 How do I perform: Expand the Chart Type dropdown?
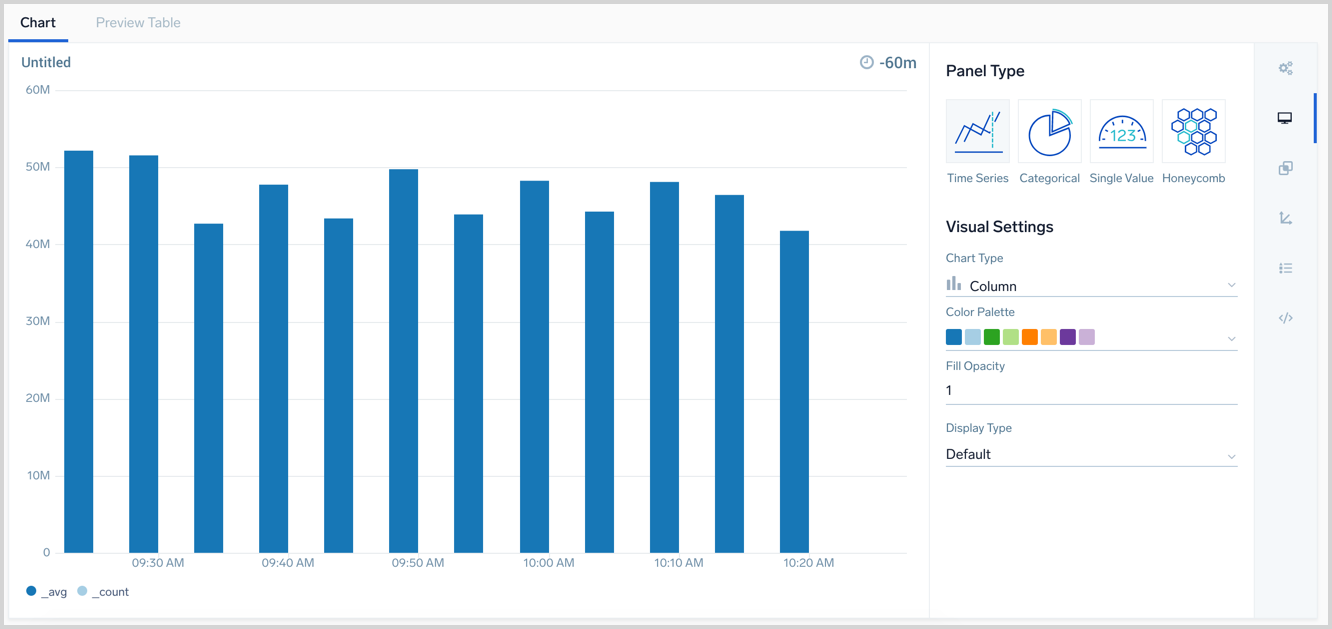click(x=1091, y=286)
